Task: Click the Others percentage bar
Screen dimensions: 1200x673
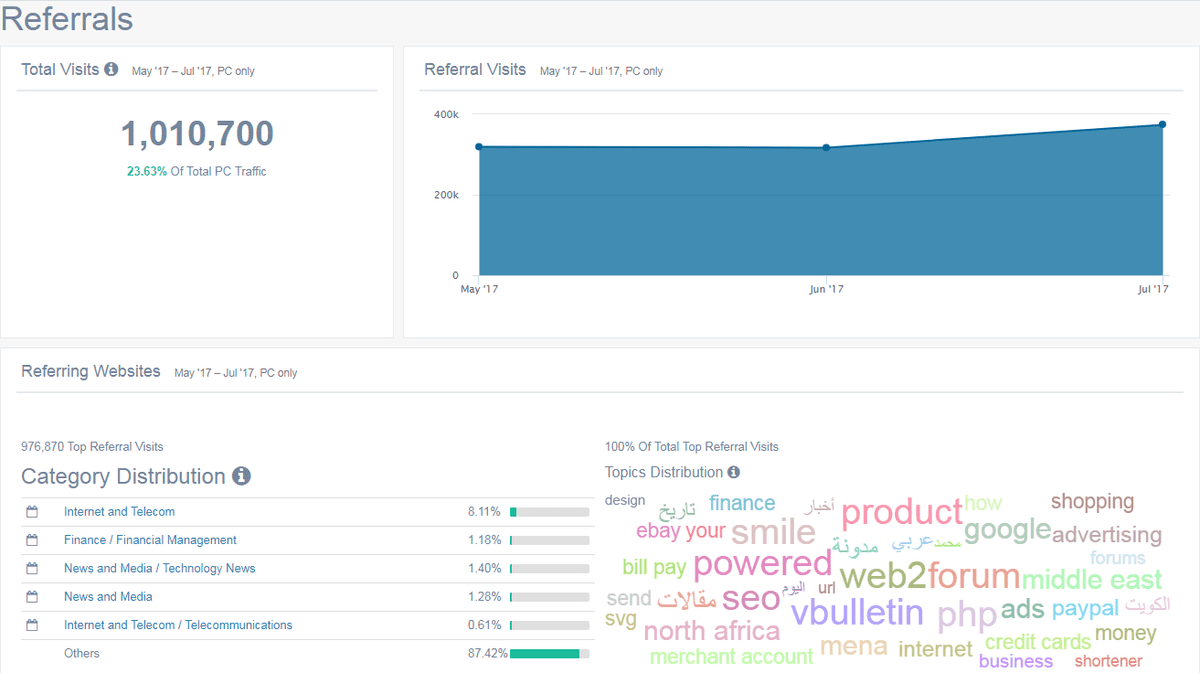Action: 549,654
